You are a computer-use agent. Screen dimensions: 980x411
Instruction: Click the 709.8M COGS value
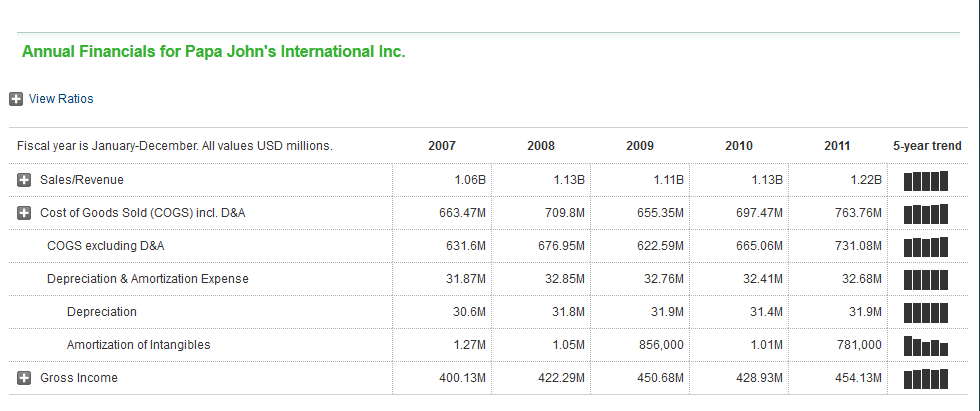(x=564, y=213)
